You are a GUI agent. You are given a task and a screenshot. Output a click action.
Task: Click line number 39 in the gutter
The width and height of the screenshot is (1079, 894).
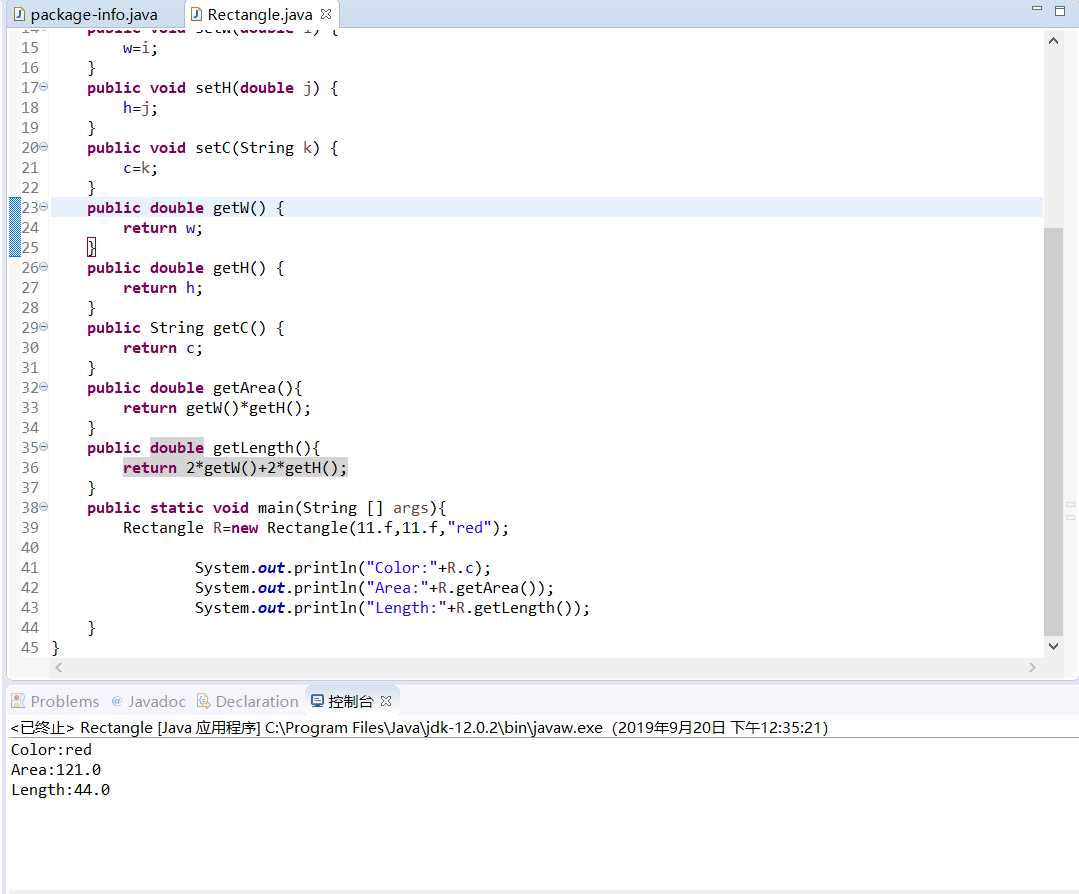coord(30,527)
